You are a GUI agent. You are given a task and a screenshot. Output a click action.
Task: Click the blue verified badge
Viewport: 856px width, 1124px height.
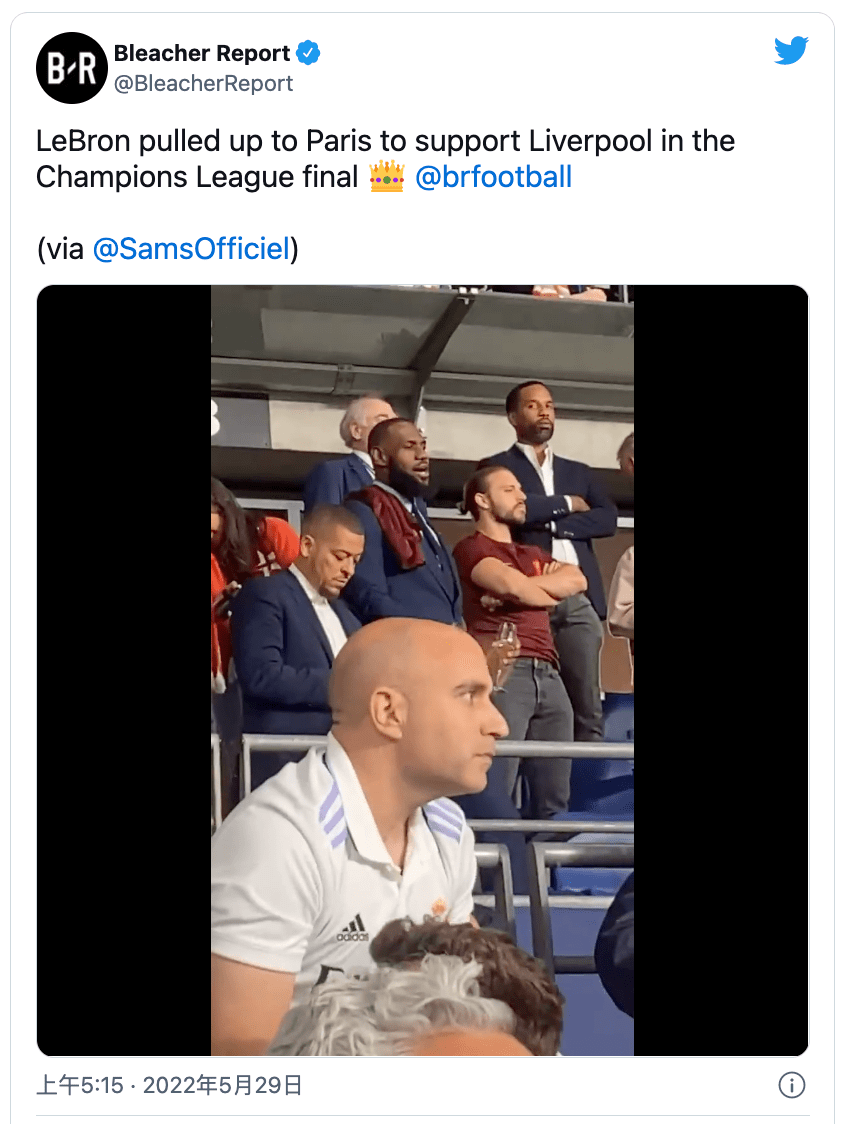point(308,53)
